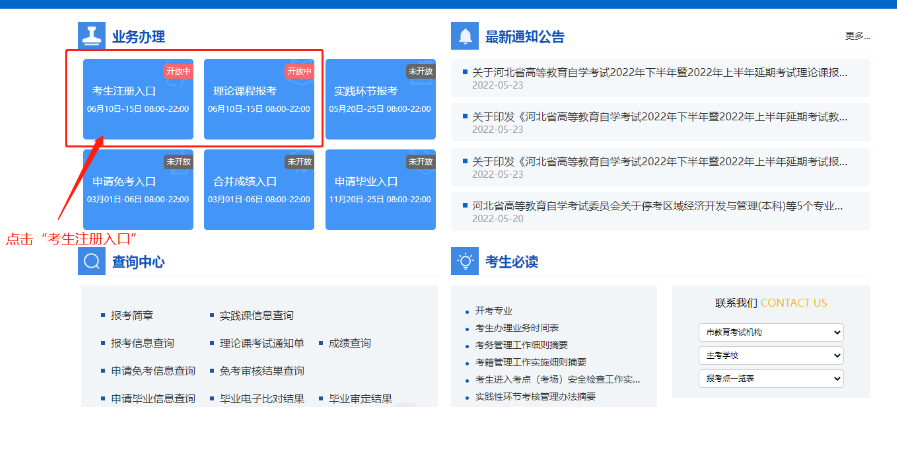897x468 pixels.
Task: Open 开考专业 in 考生必读
Action: click(494, 311)
